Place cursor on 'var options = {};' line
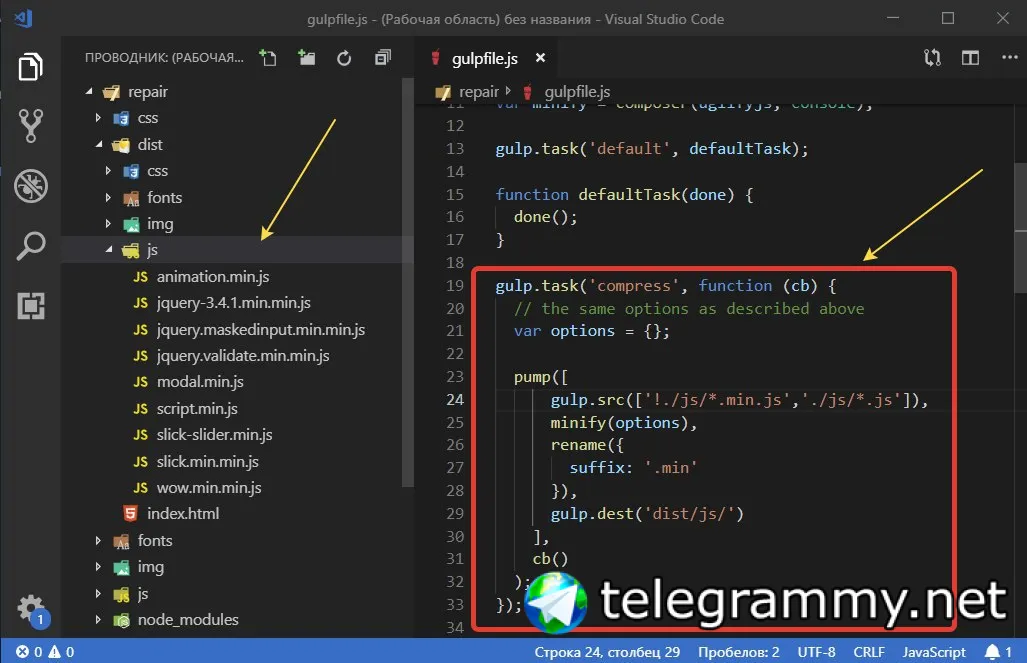Screen dimensions: 1027x663 coord(591,331)
